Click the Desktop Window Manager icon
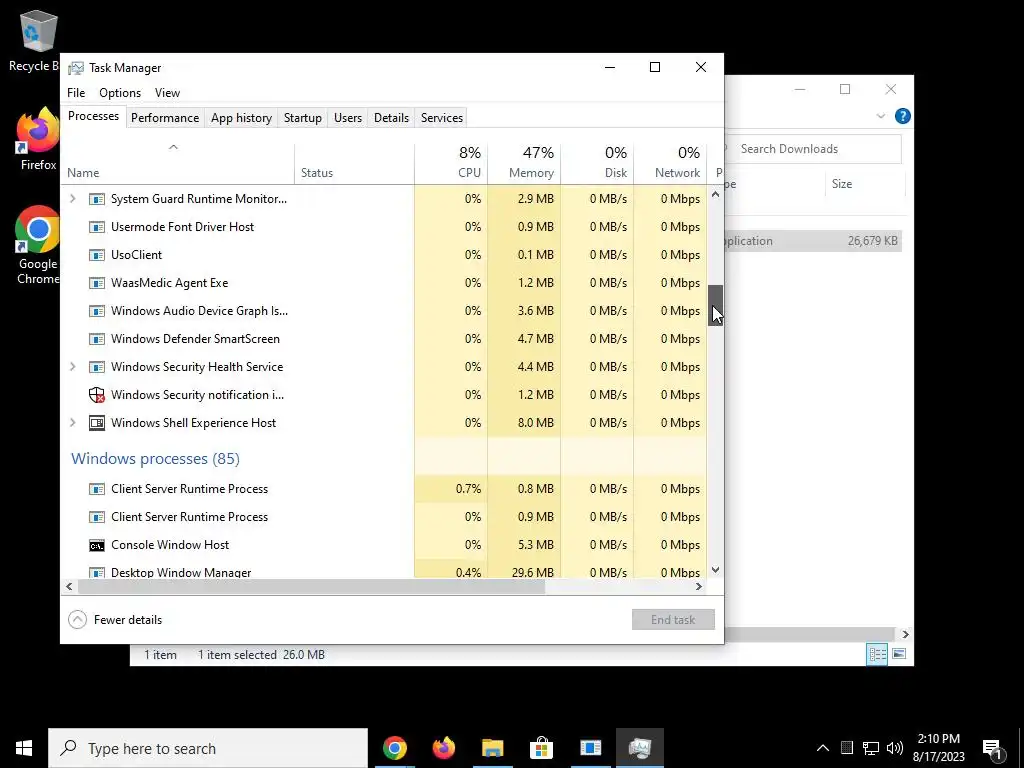Screen dimensions: 1024x768 tap(97, 573)
